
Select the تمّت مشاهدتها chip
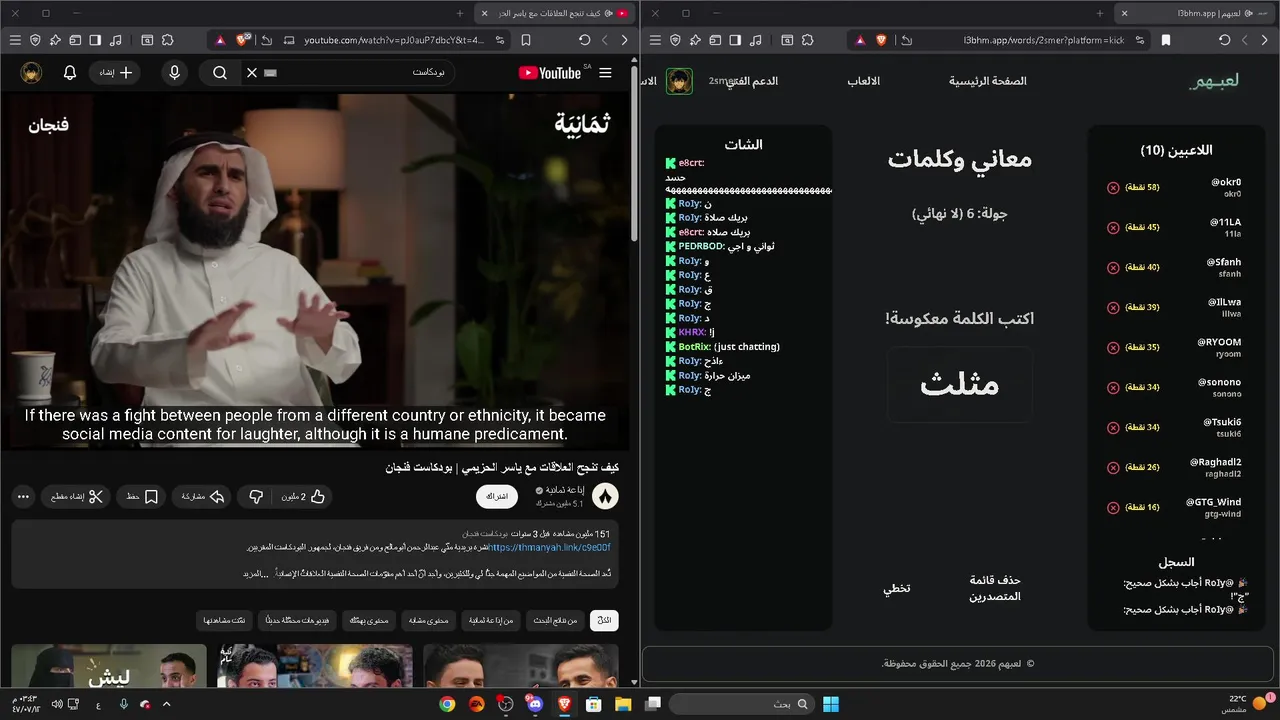225,620
